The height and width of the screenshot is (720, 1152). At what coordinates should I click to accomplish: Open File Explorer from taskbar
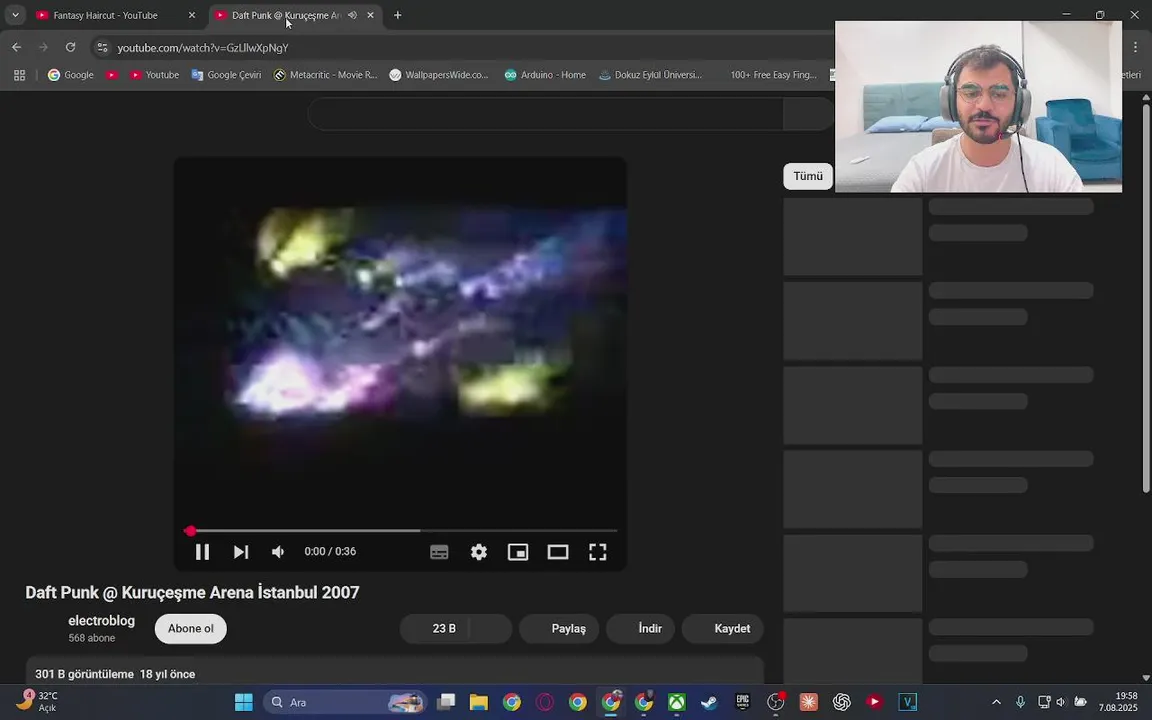coord(479,702)
